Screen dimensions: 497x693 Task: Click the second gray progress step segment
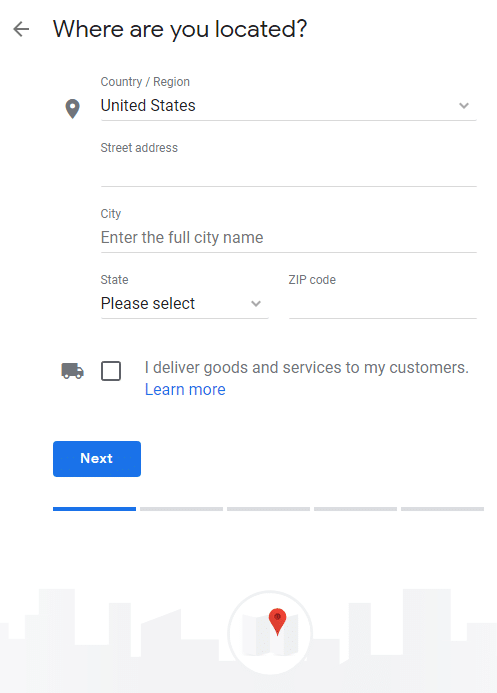pos(181,509)
